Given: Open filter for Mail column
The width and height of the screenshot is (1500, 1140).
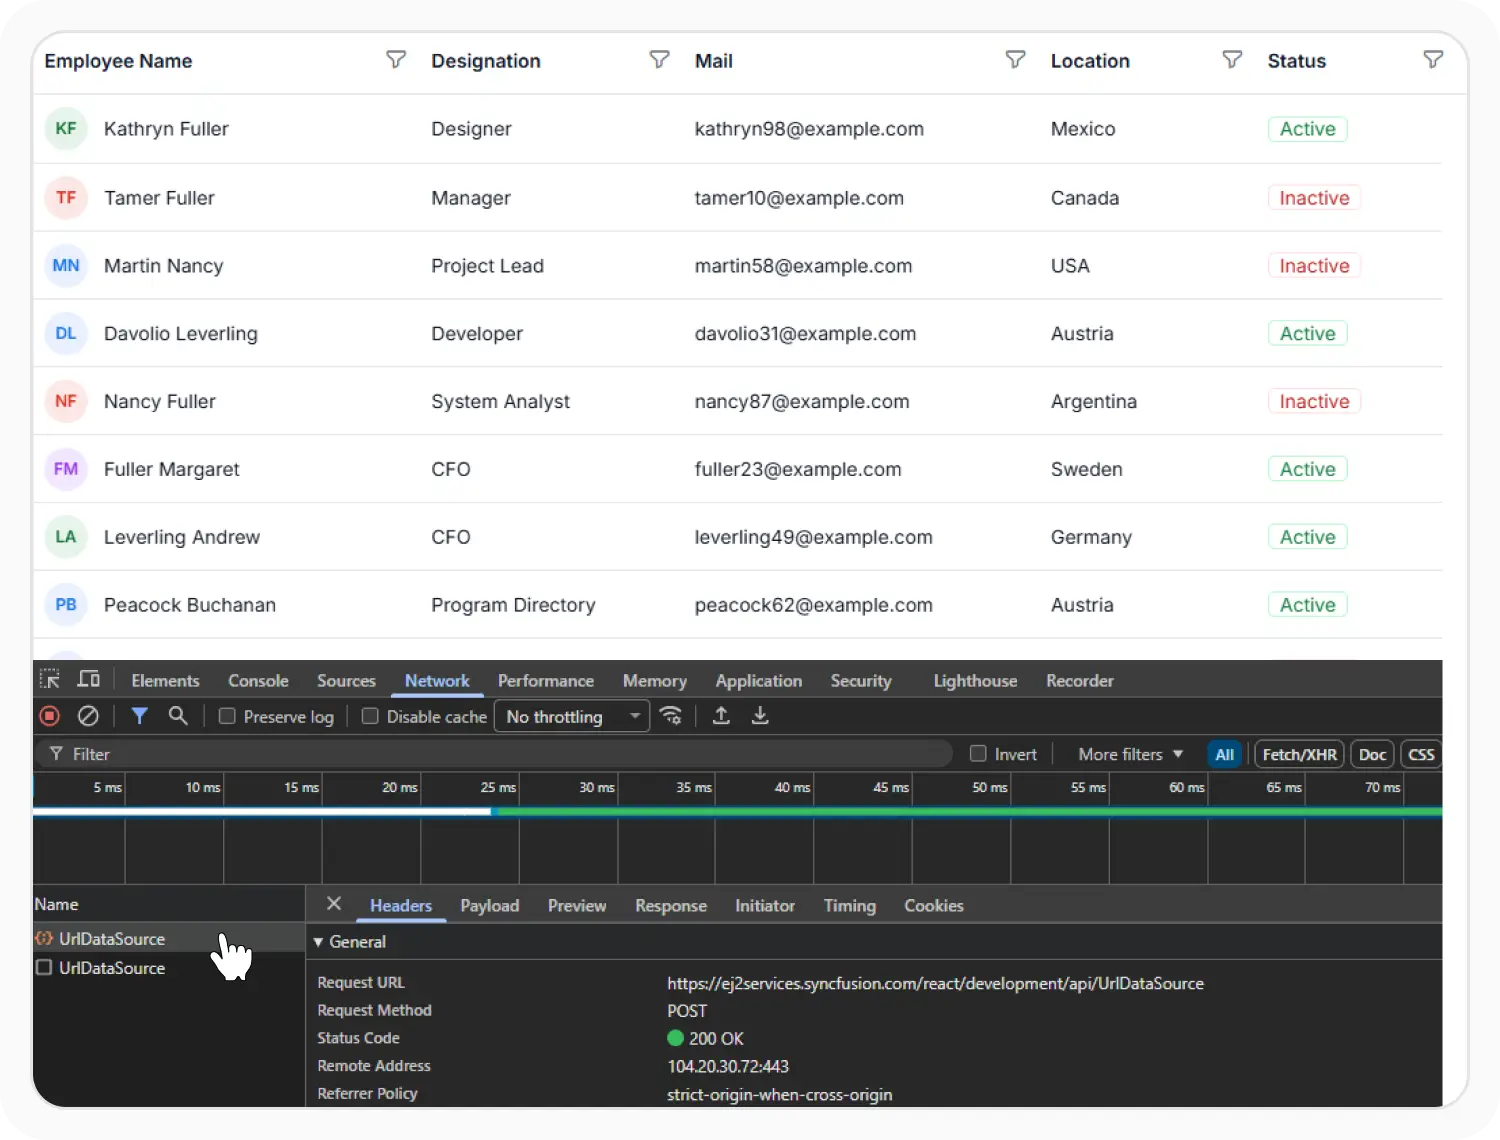Looking at the screenshot, I should (x=1015, y=60).
